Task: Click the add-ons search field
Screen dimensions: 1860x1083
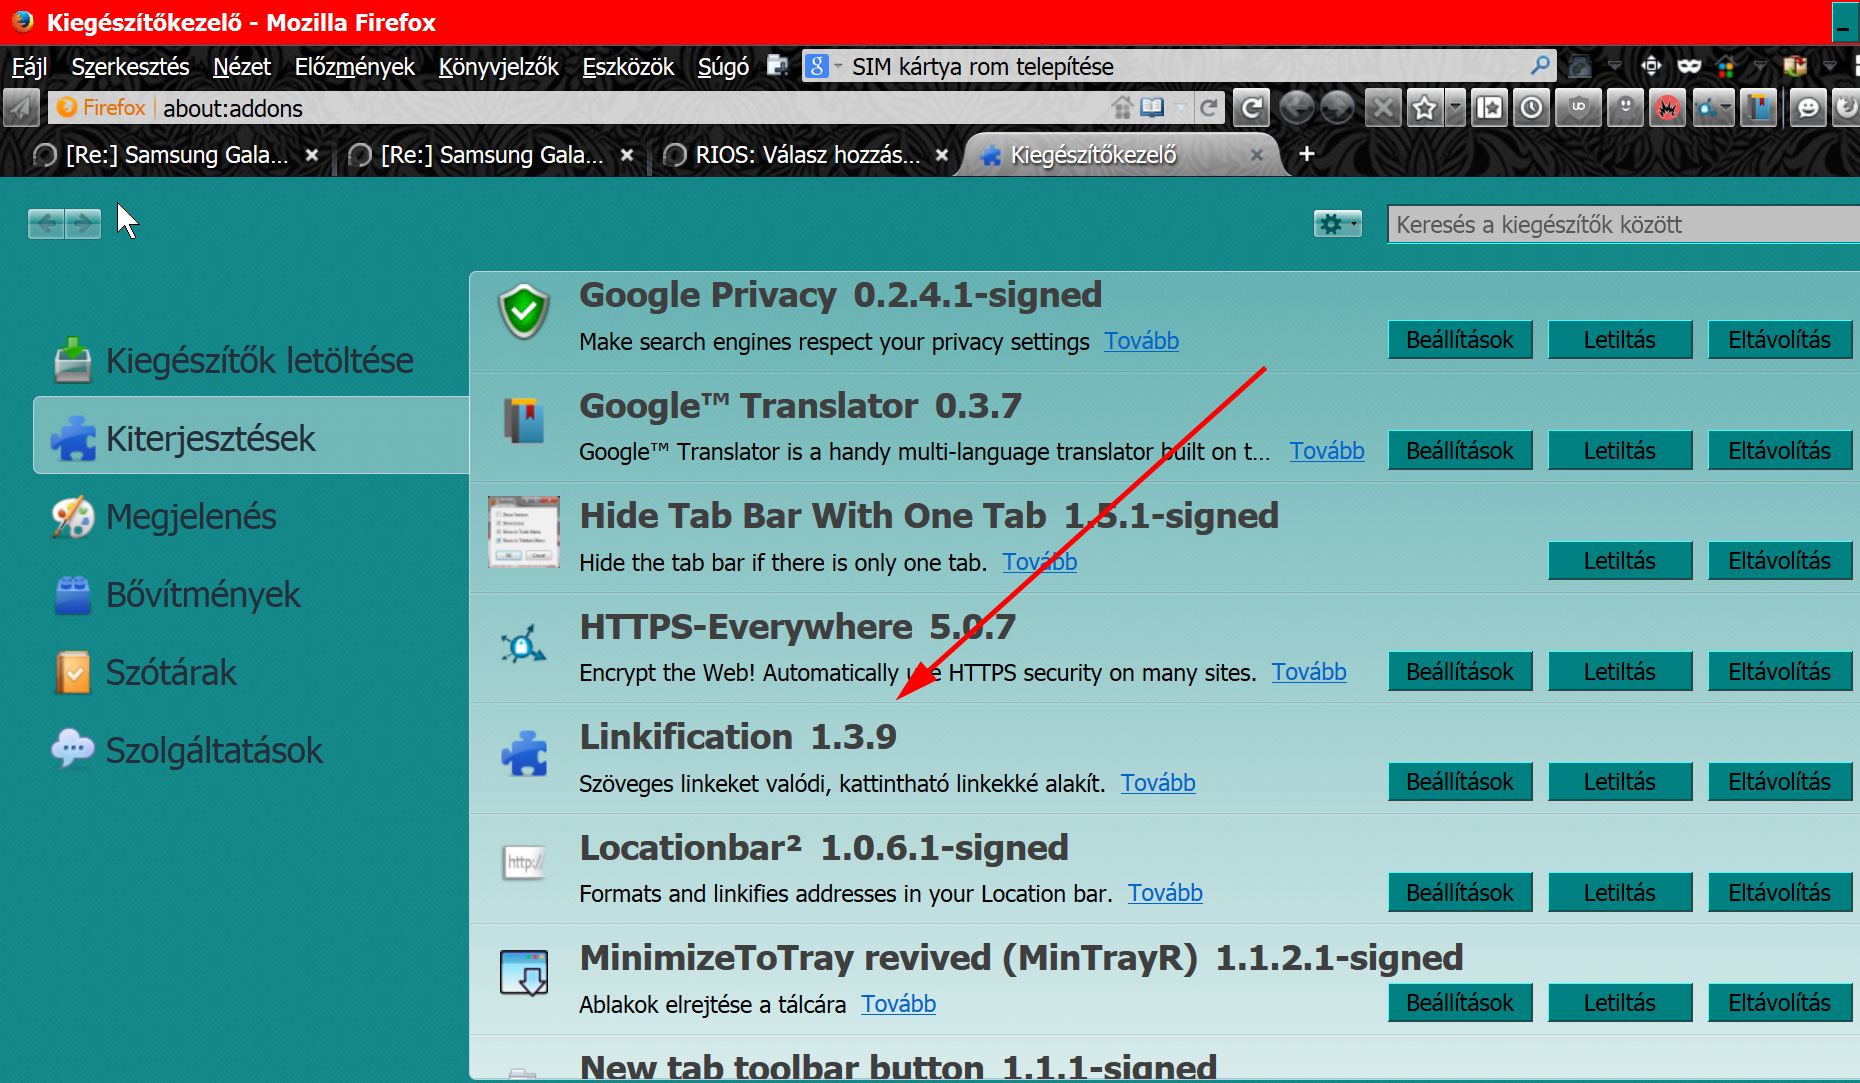Action: pos(1623,224)
